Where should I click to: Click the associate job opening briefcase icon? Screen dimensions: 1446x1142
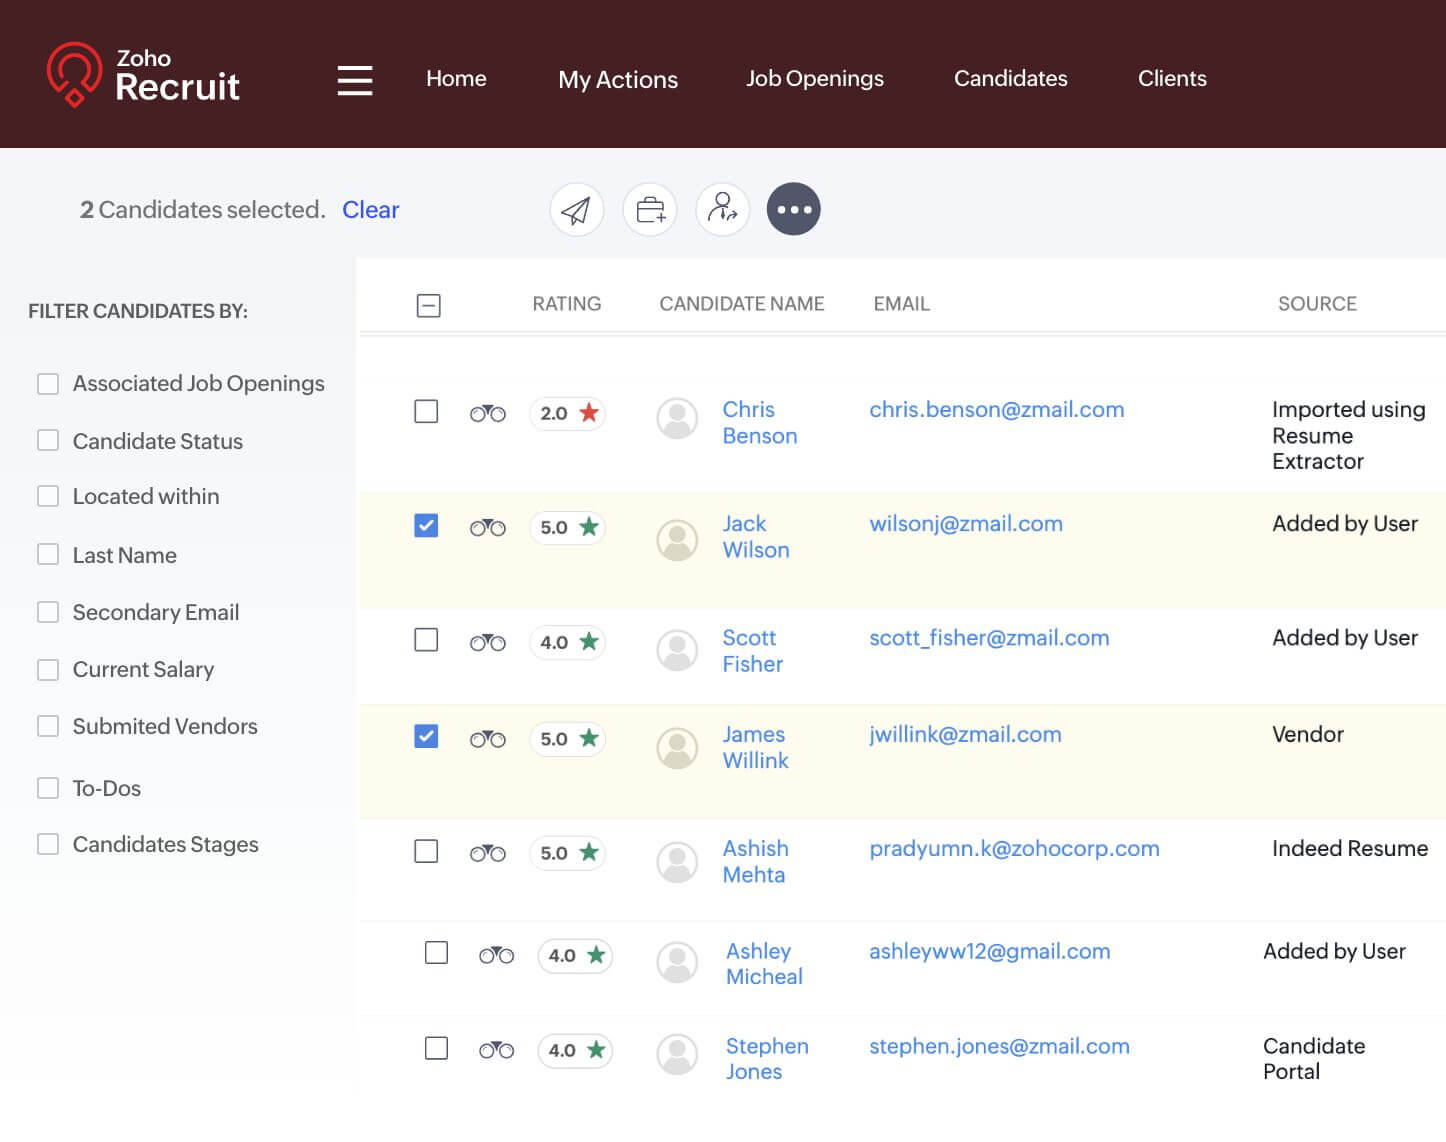(x=650, y=210)
